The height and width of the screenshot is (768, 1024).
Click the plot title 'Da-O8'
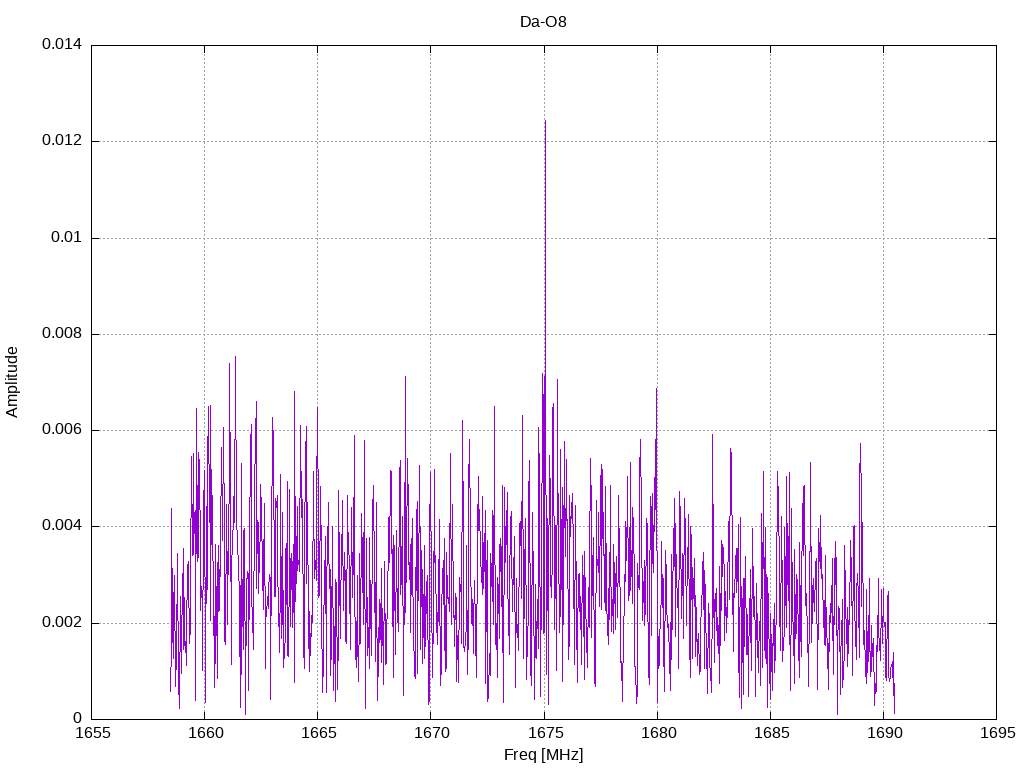click(543, 22)
